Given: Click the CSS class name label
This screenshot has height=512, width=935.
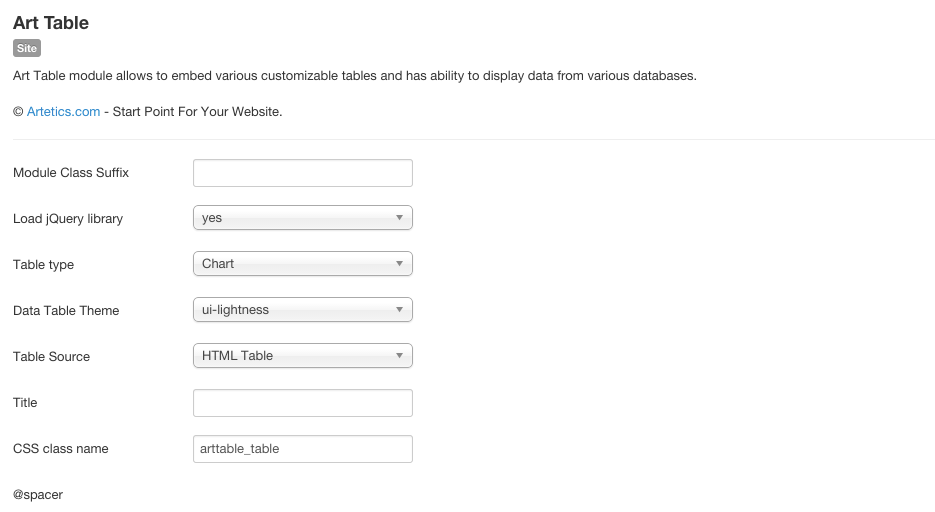Looking at the screenshot, I should [x=61, y=449].
